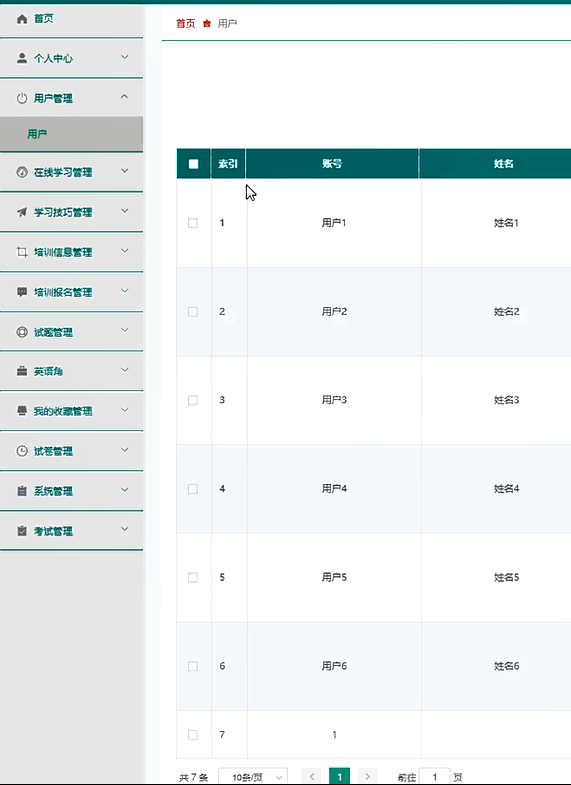Check the box for row 用户3
This screenshot has height=785, width=571.
[193, 400]
